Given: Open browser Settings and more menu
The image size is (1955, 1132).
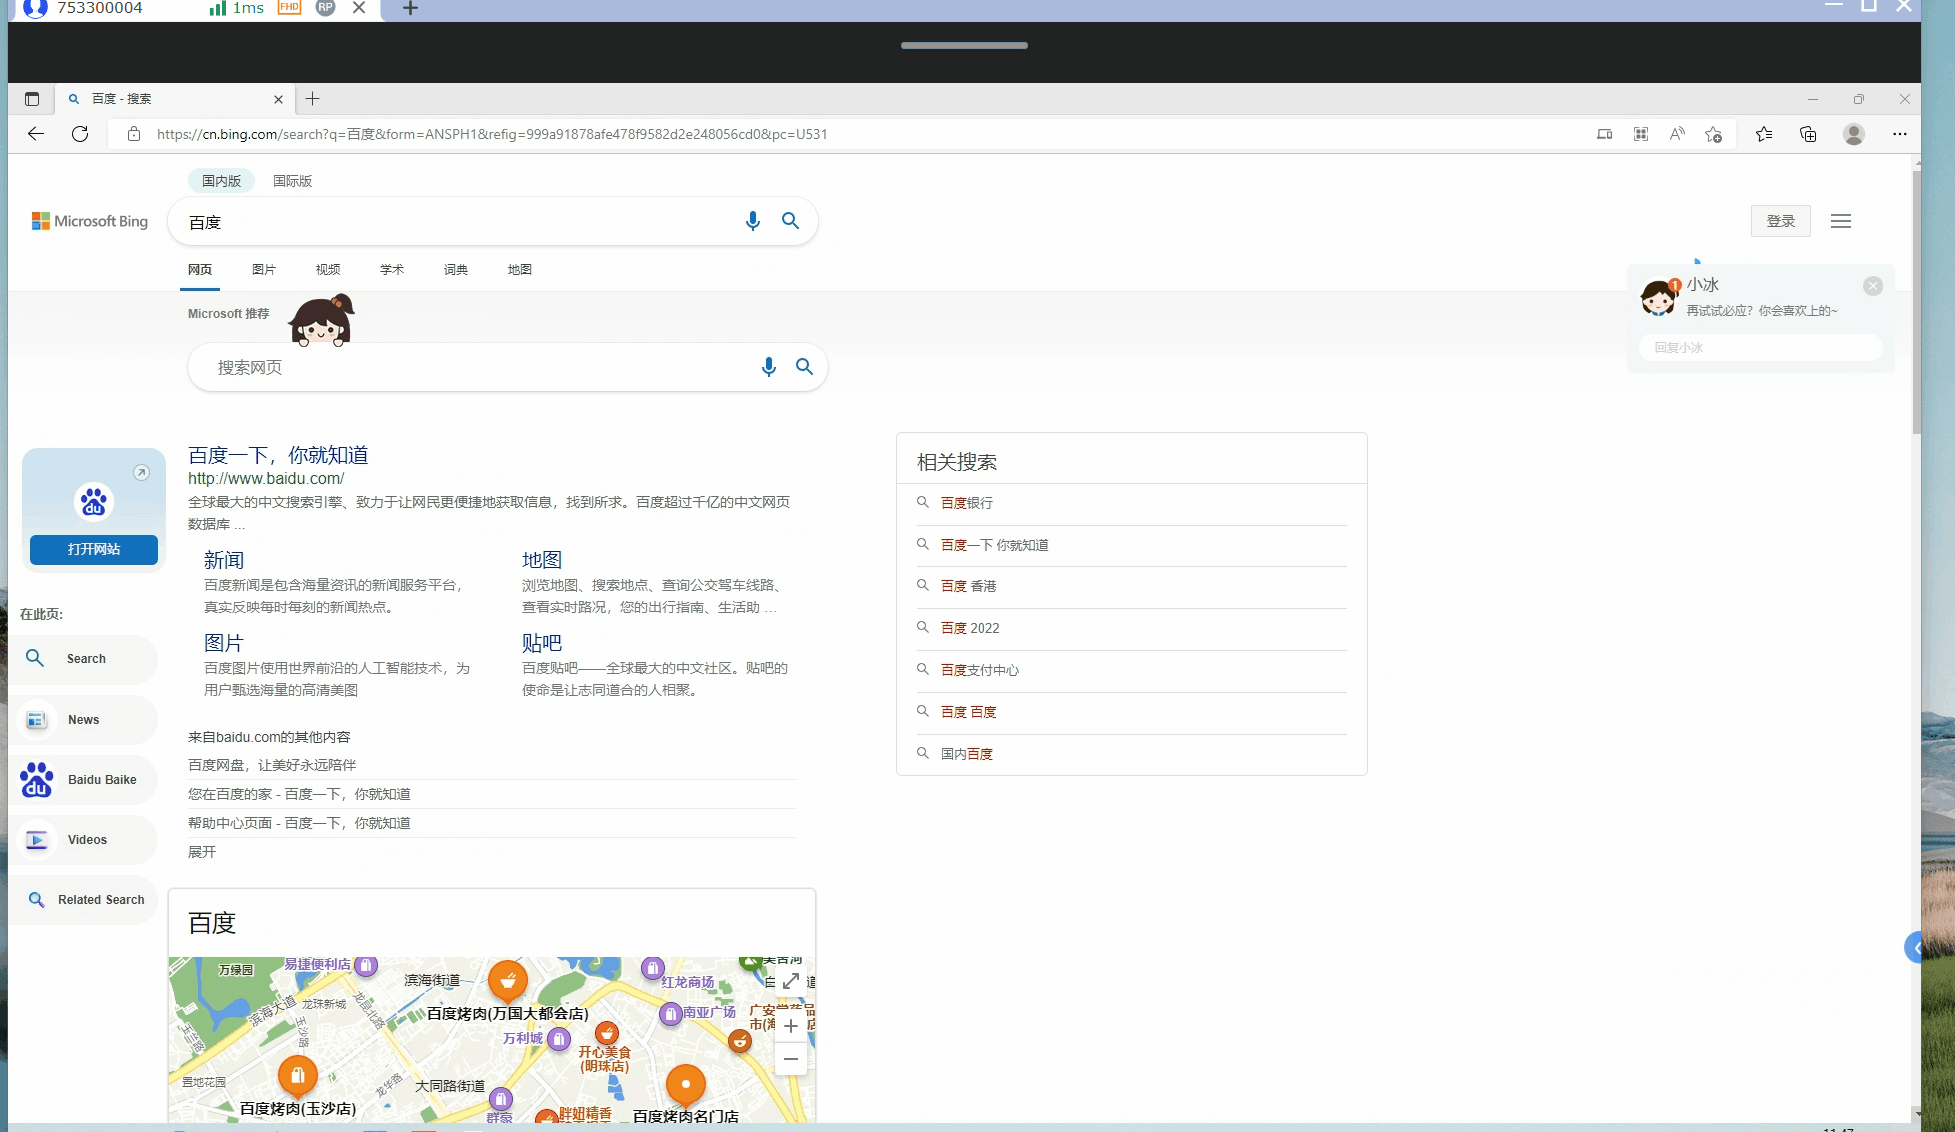Looking at the screenshot, I should click(x=1900, y=134).
